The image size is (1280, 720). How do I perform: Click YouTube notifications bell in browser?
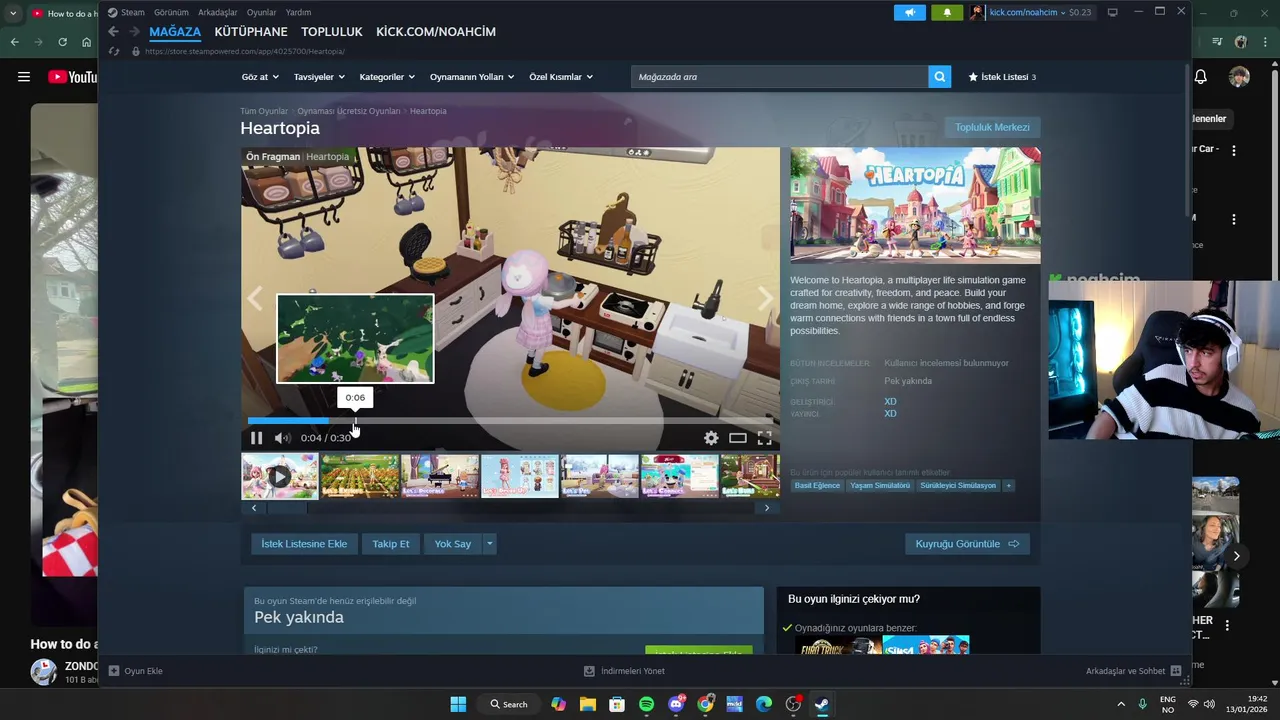click(x=1201, y=77)
